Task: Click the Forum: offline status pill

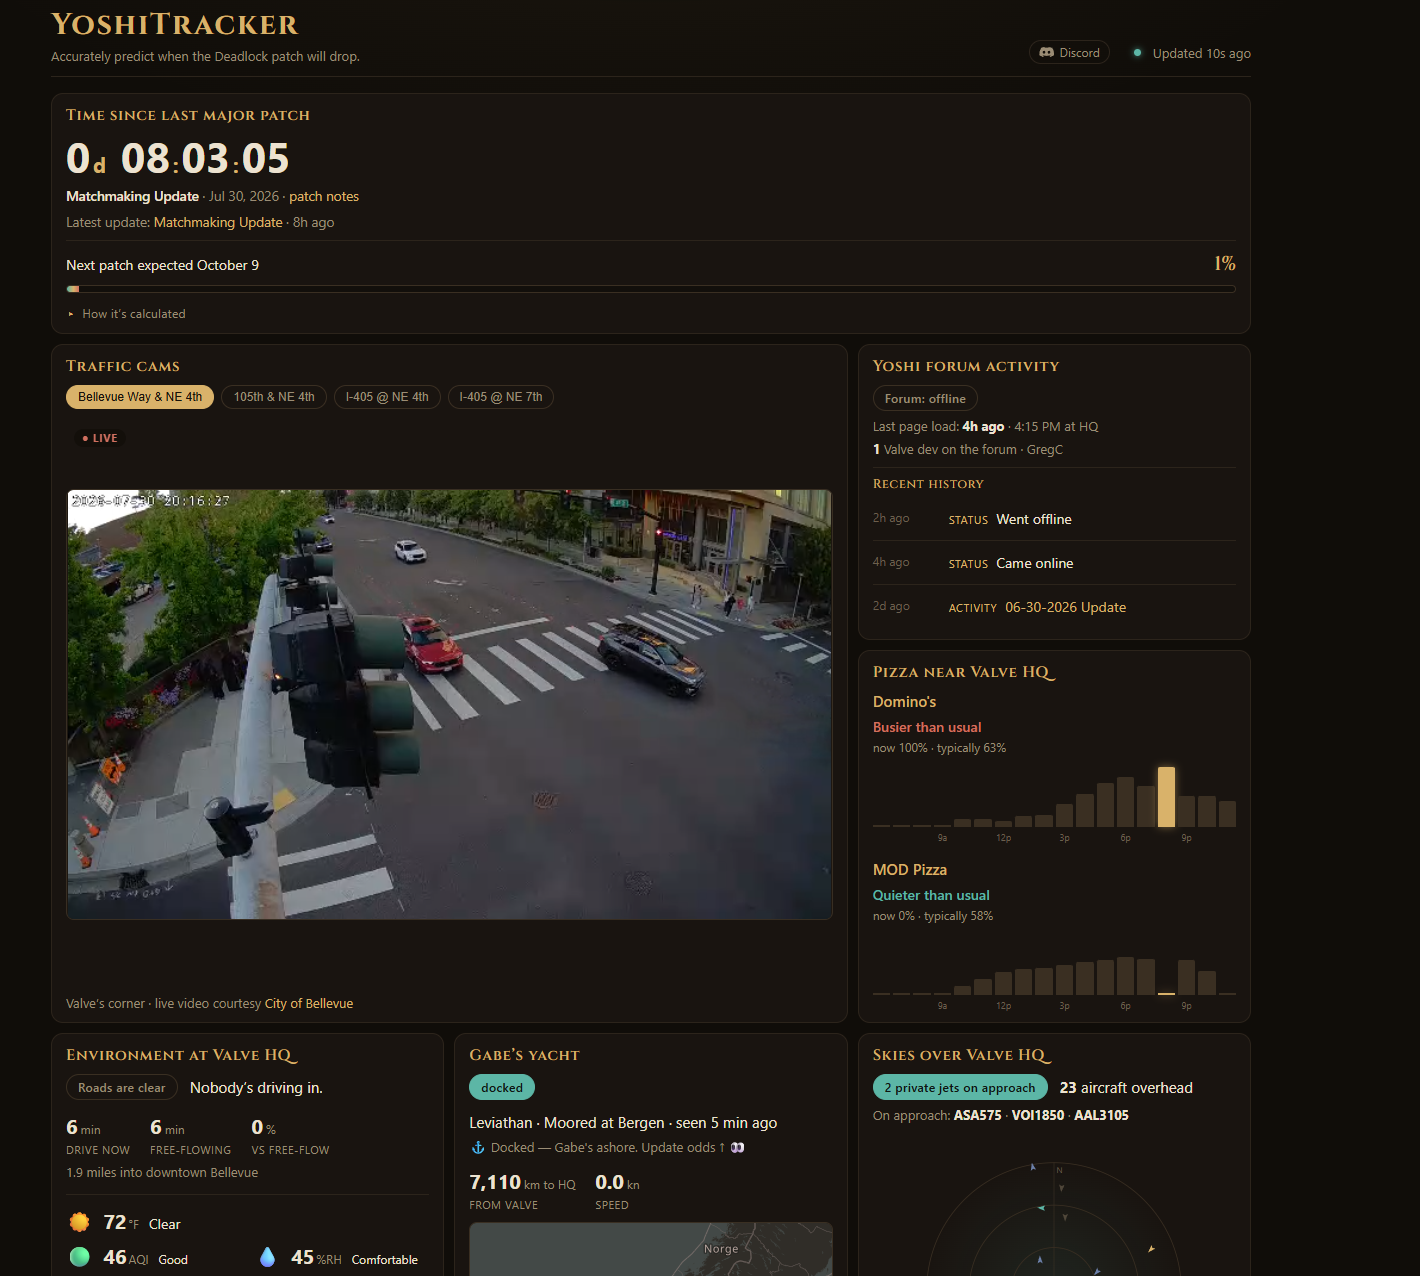Action: (x=925, y=399)
